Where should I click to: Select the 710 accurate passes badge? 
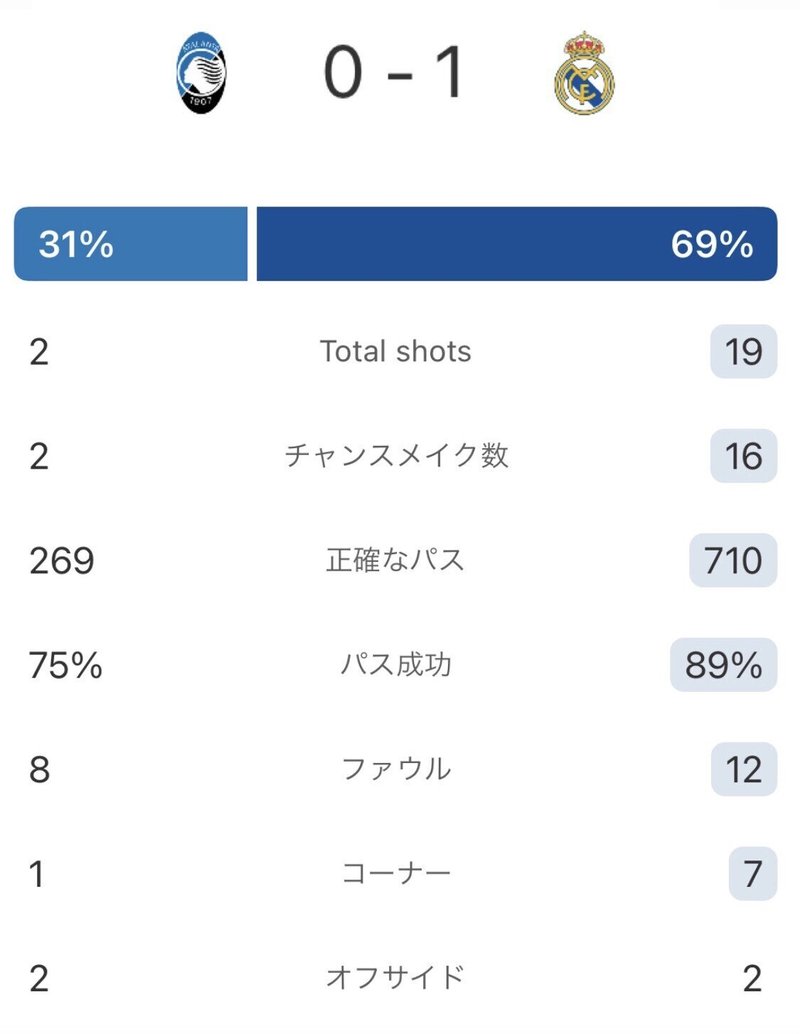pos(733,560)
